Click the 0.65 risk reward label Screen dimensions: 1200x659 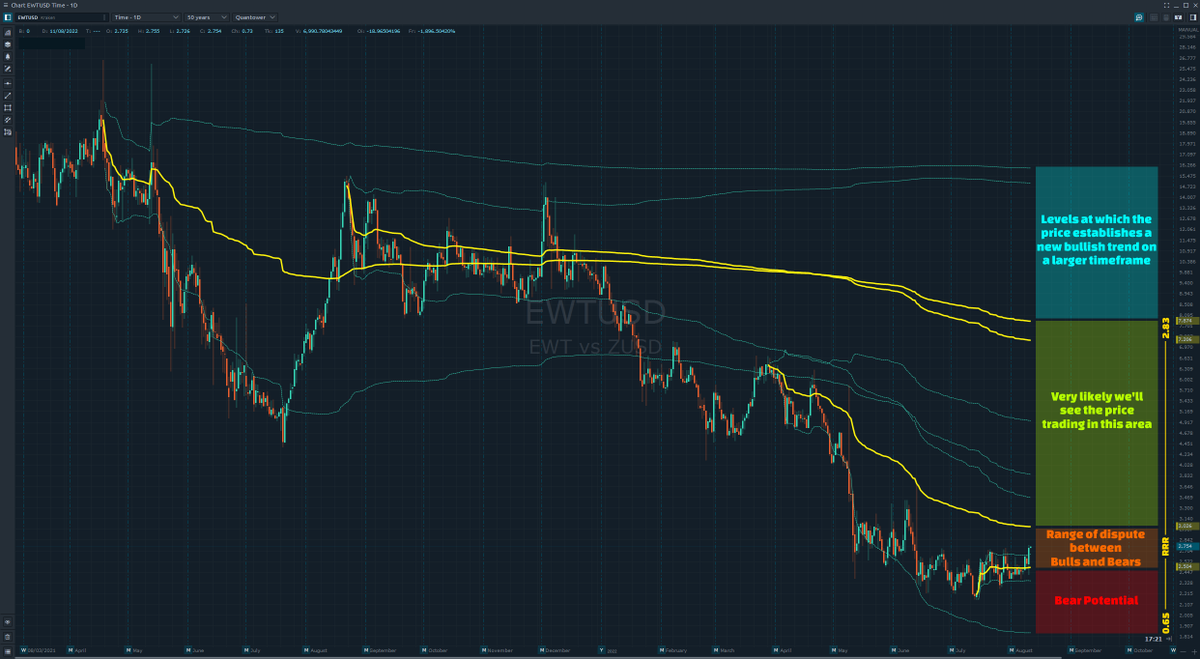tap(1165, 621)
